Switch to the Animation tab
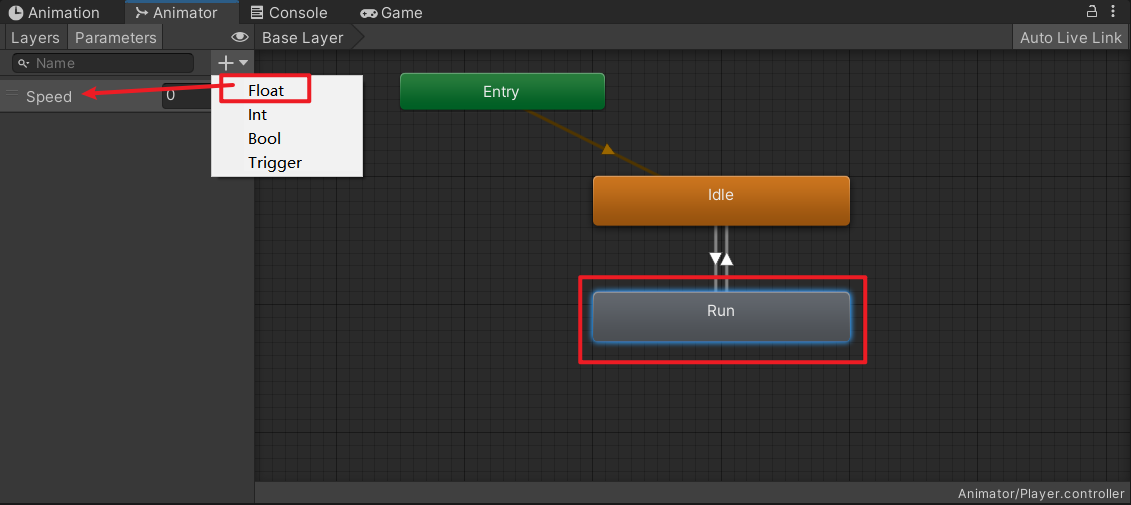Screen dimensions: 1131x505 coord(55,13)
